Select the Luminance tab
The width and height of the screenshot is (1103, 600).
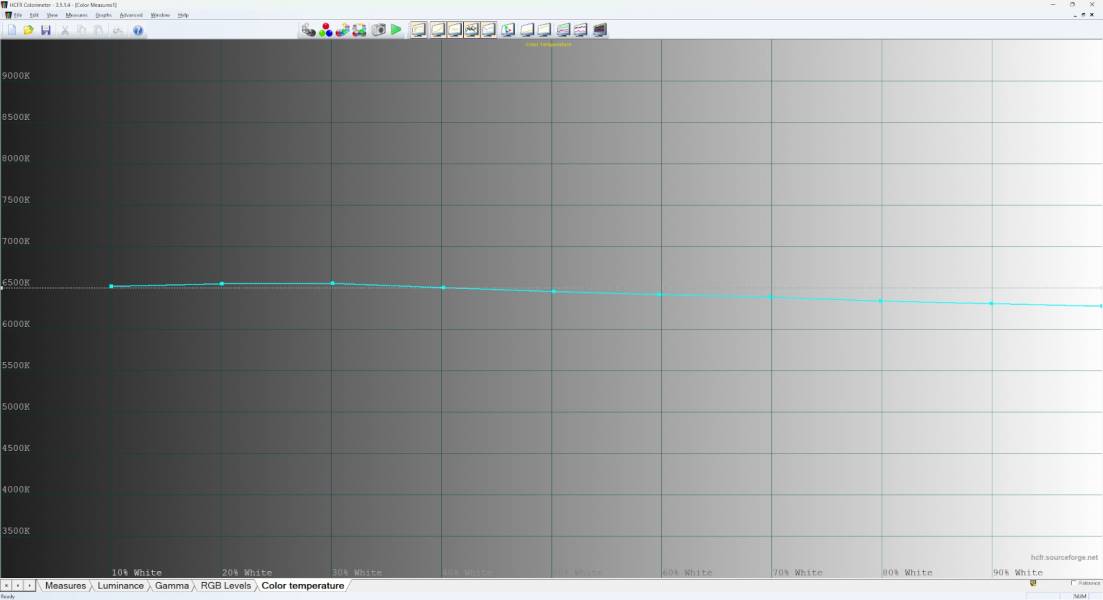(120, 586)
